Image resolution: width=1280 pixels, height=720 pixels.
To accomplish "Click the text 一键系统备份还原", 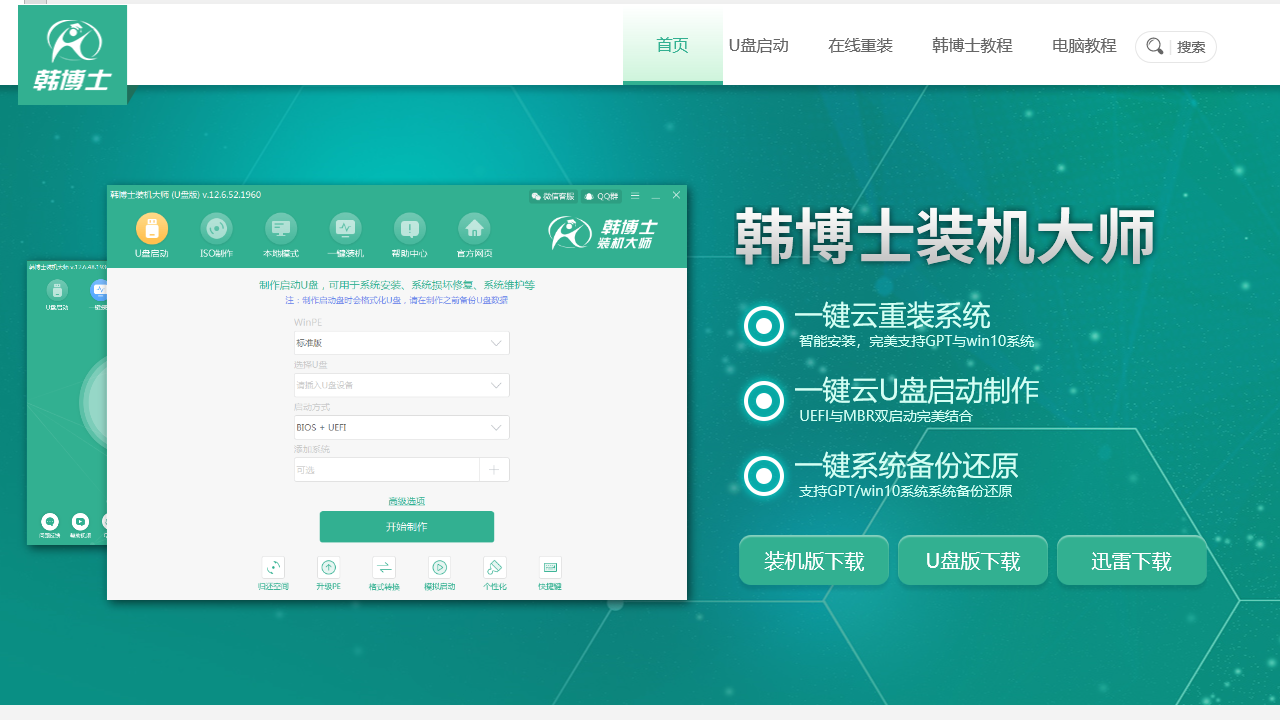I will point(906,466).
